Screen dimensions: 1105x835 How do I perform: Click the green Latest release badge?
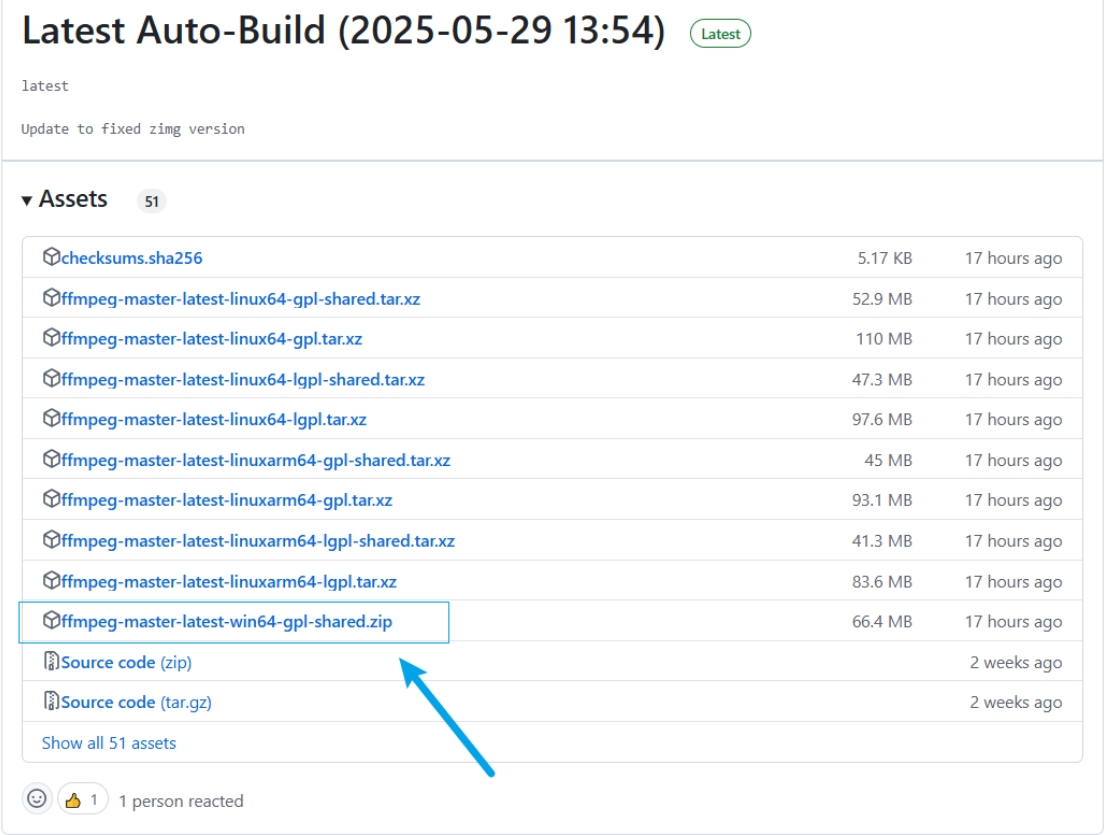pos(720,34)
